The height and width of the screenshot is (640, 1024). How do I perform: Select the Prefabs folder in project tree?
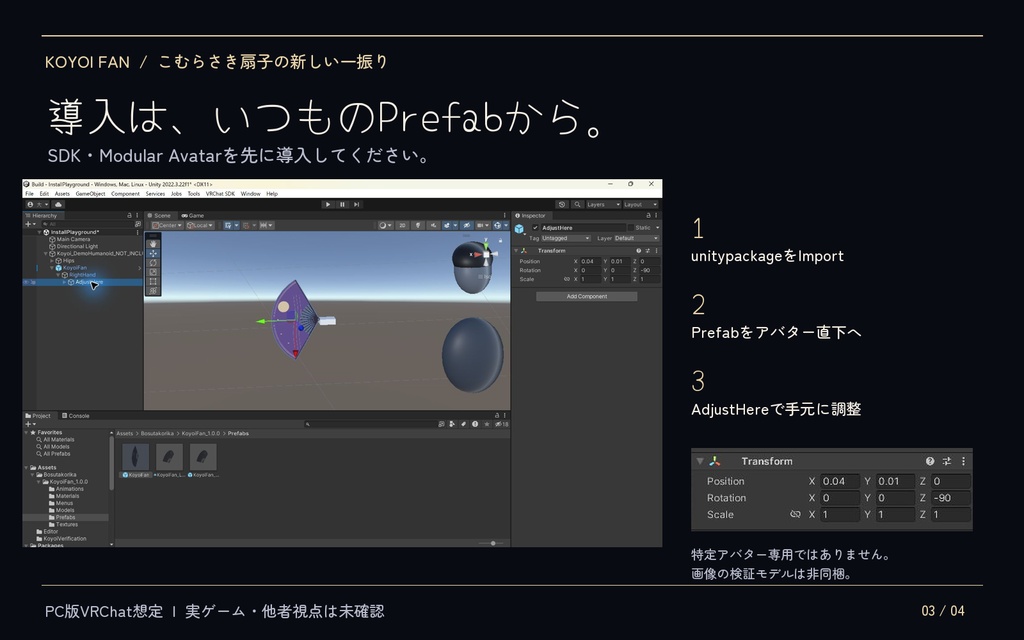coord(65,517)
